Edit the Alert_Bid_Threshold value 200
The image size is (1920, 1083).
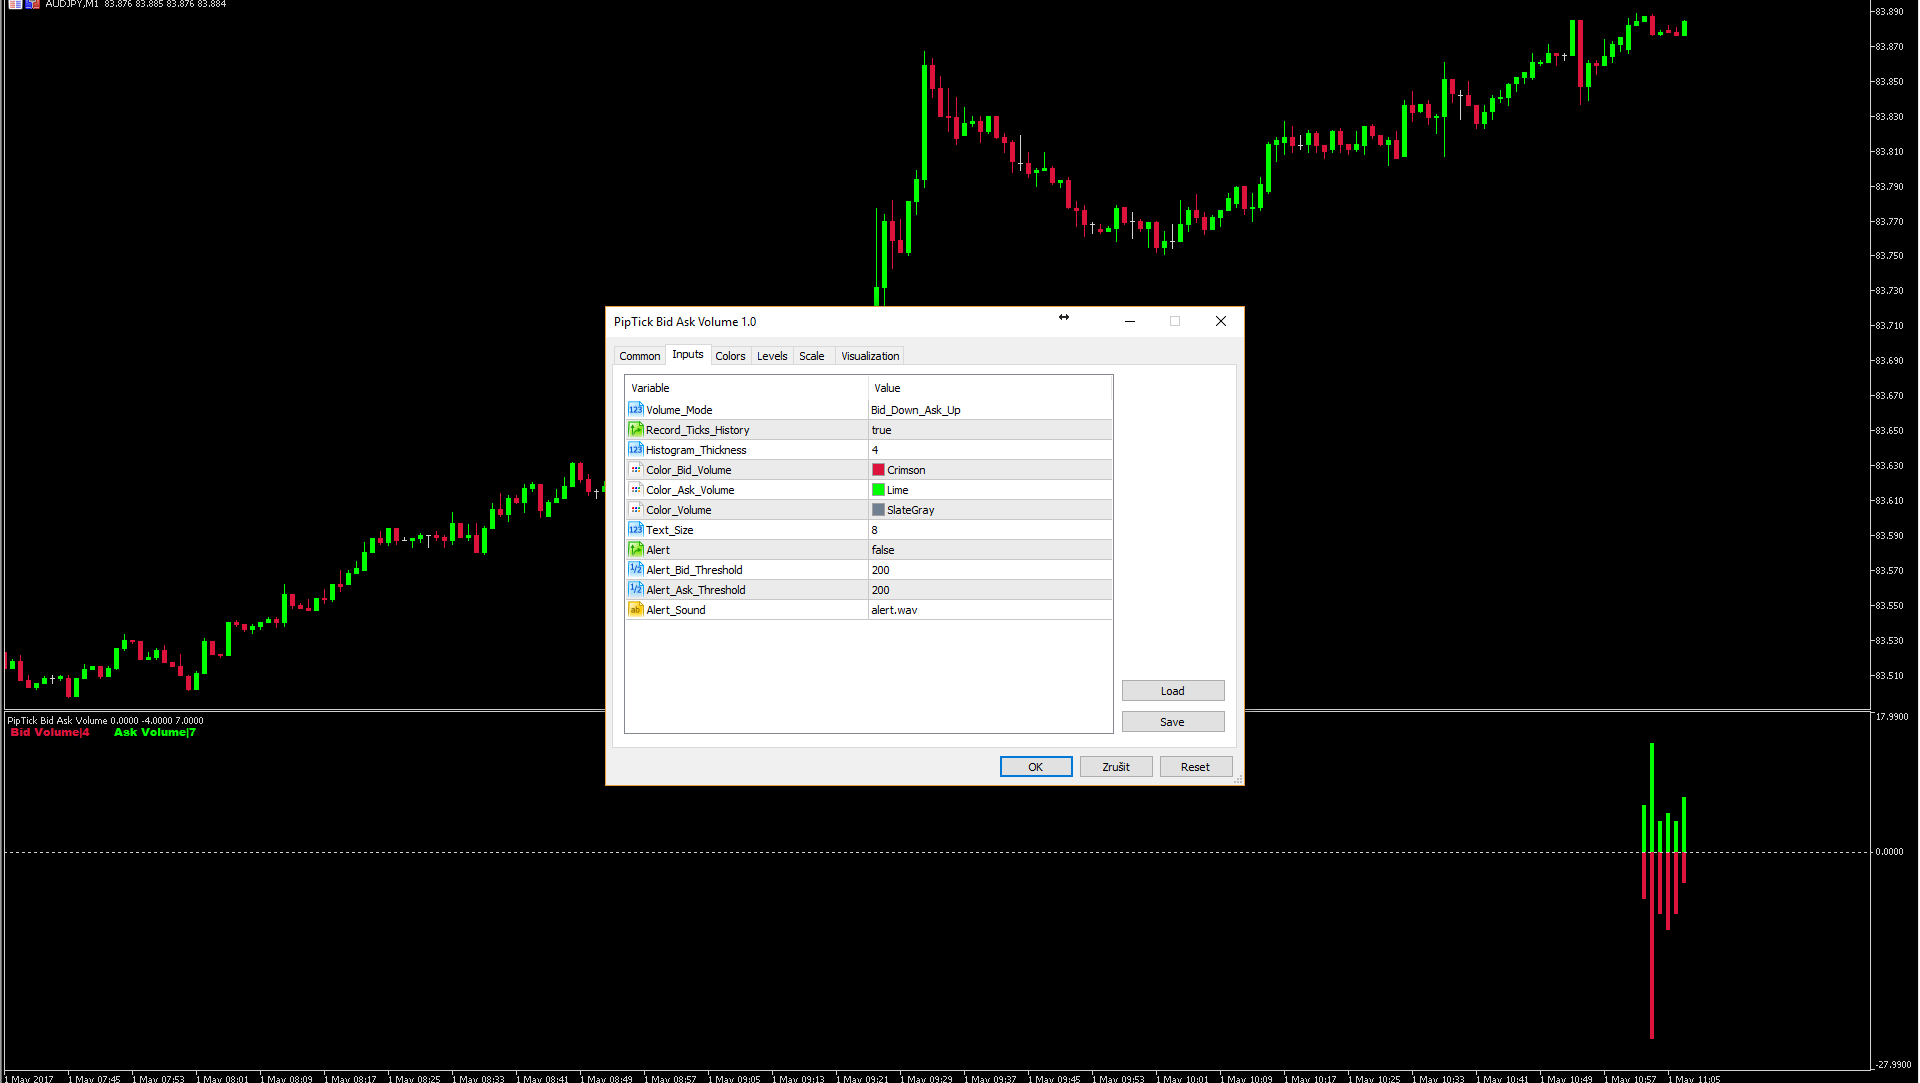(x=990, y=570)
